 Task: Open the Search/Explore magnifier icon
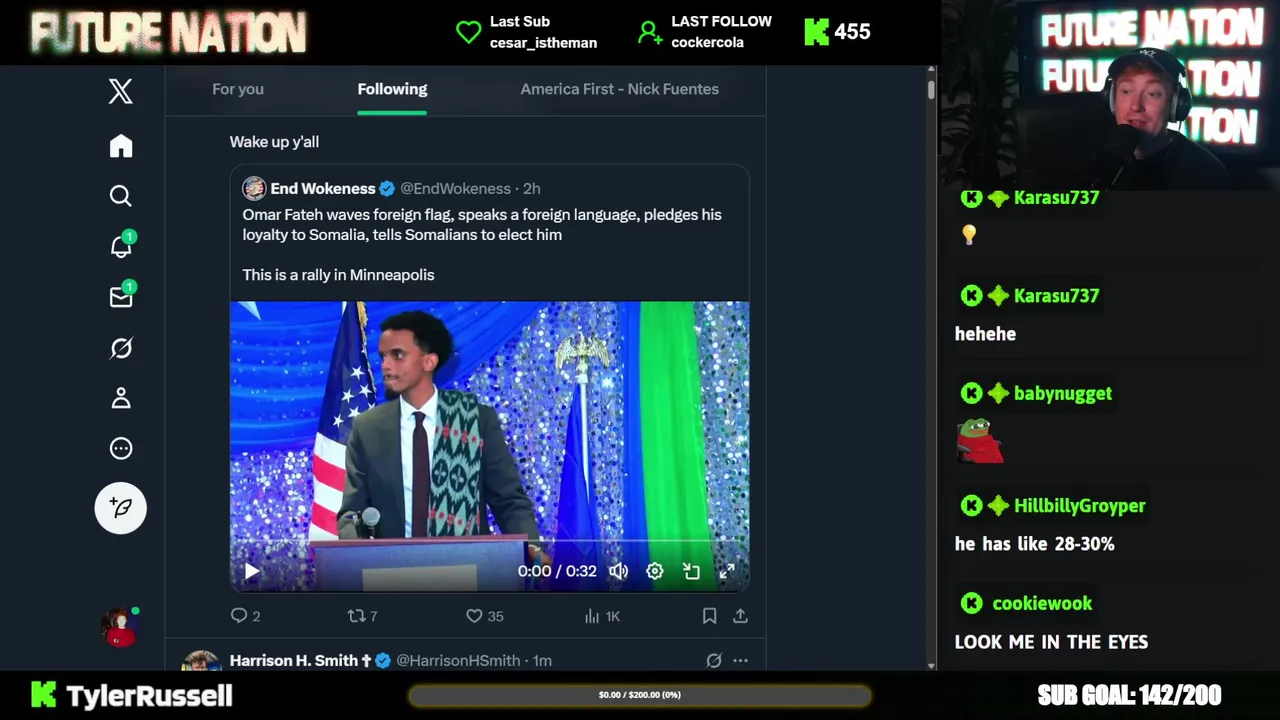click(x=121, y=196)
